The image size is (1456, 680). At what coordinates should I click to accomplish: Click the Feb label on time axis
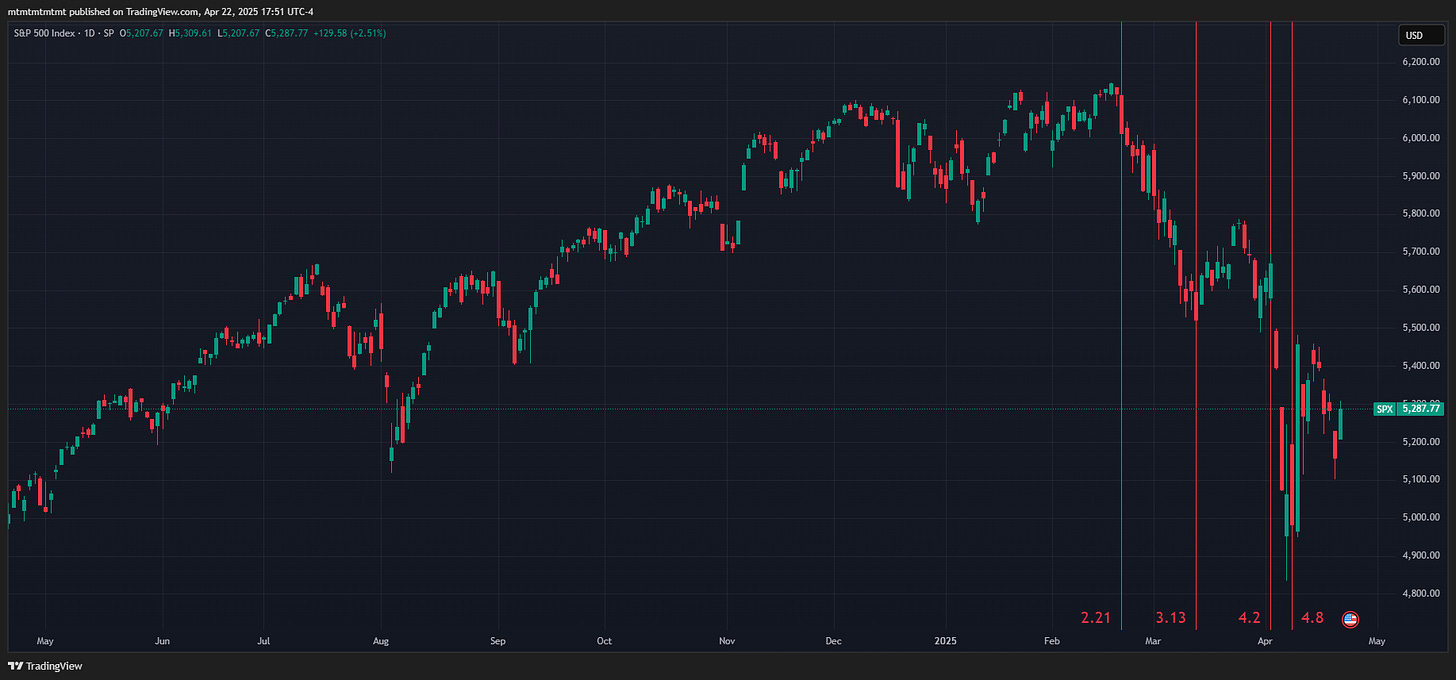click(x=1051, y=639)
